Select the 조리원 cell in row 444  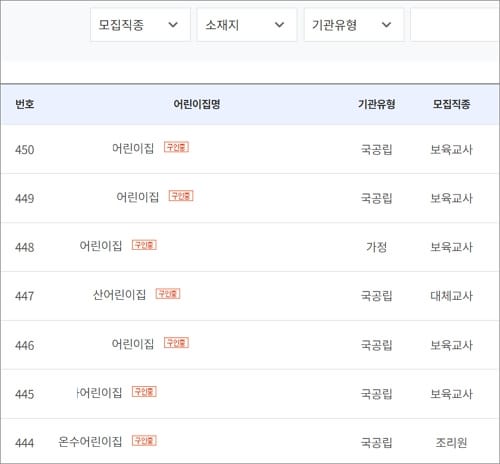click(451, 443)
